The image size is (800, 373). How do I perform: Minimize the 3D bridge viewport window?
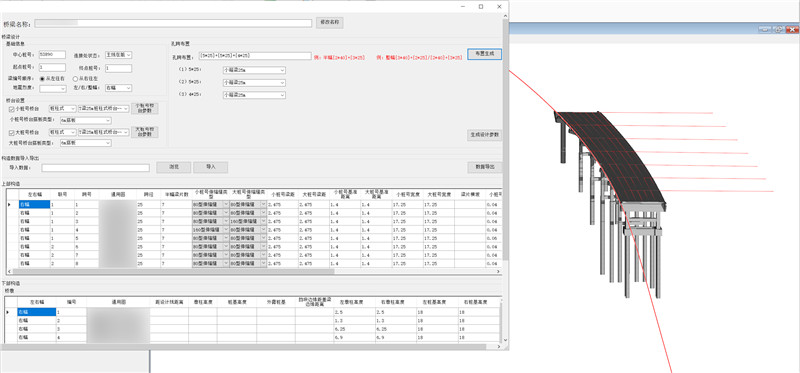[x=764, y=29]
